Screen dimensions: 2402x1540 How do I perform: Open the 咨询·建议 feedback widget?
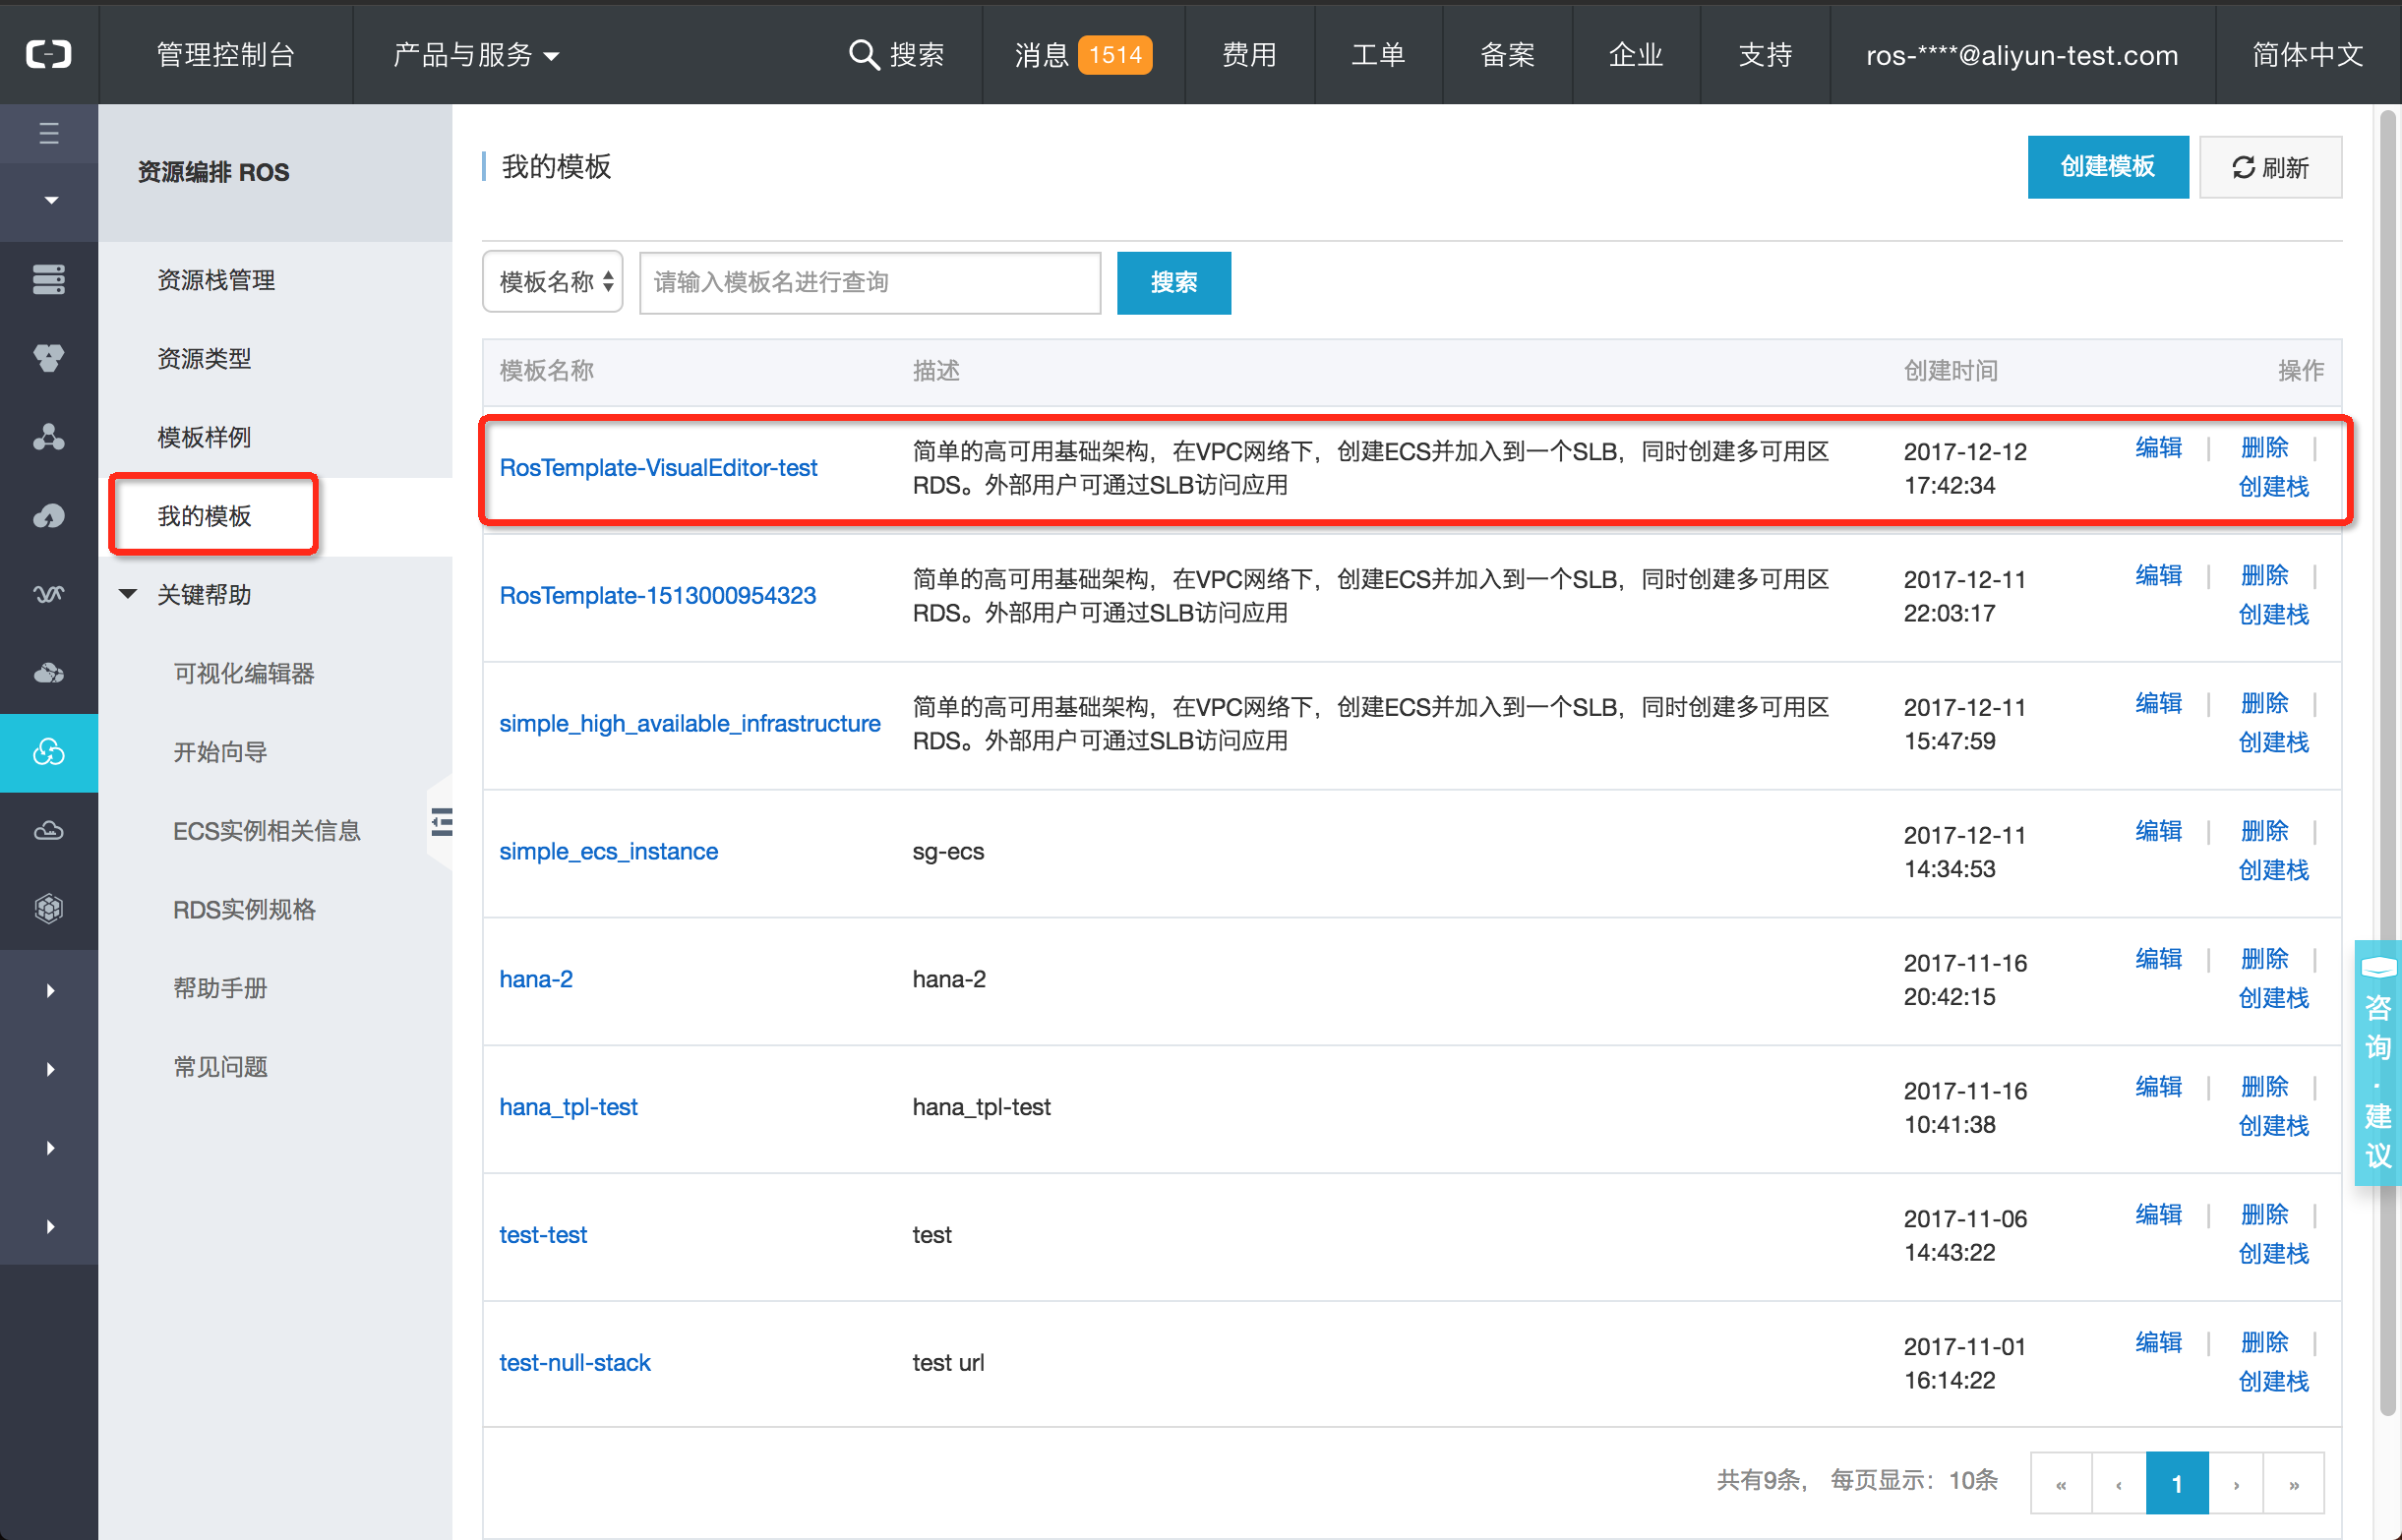pos(2378,1063)
